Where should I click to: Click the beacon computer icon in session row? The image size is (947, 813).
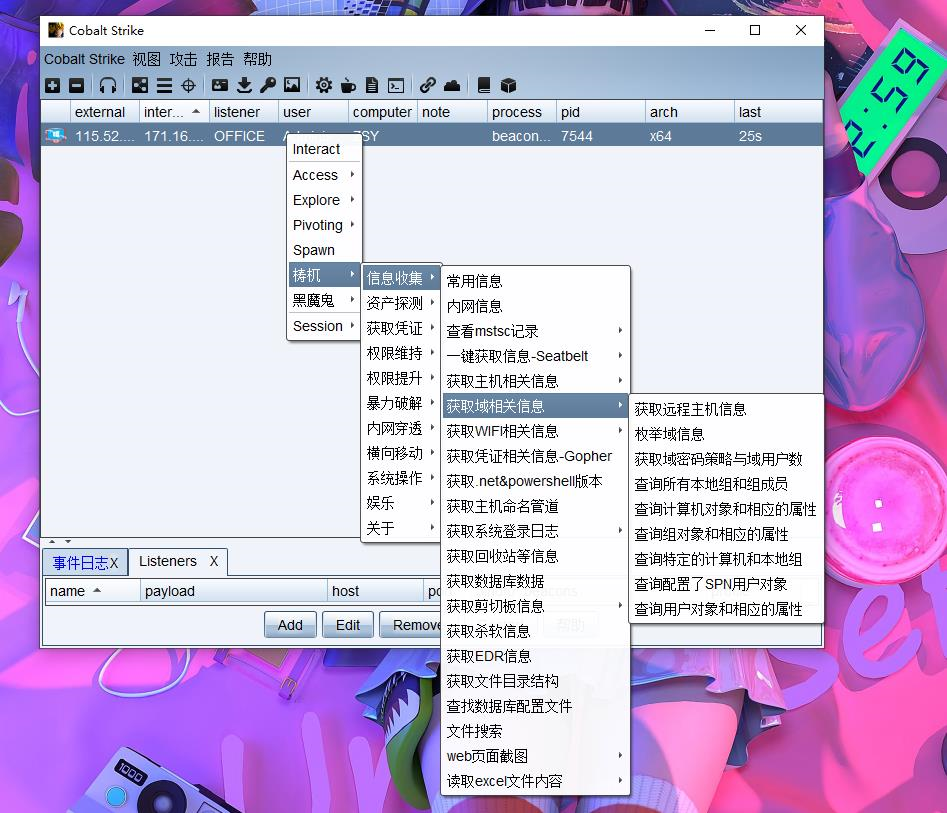point(56,136)
